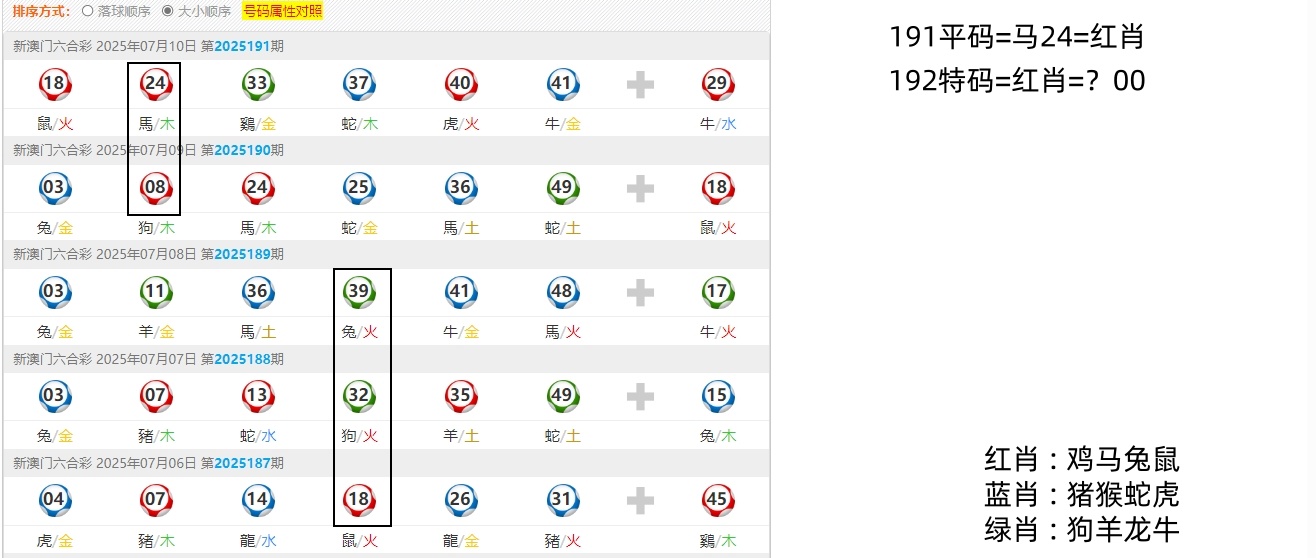Click the plus sign in issue 189 row
Screen dimensions: 1316x558
click(640, 293)
